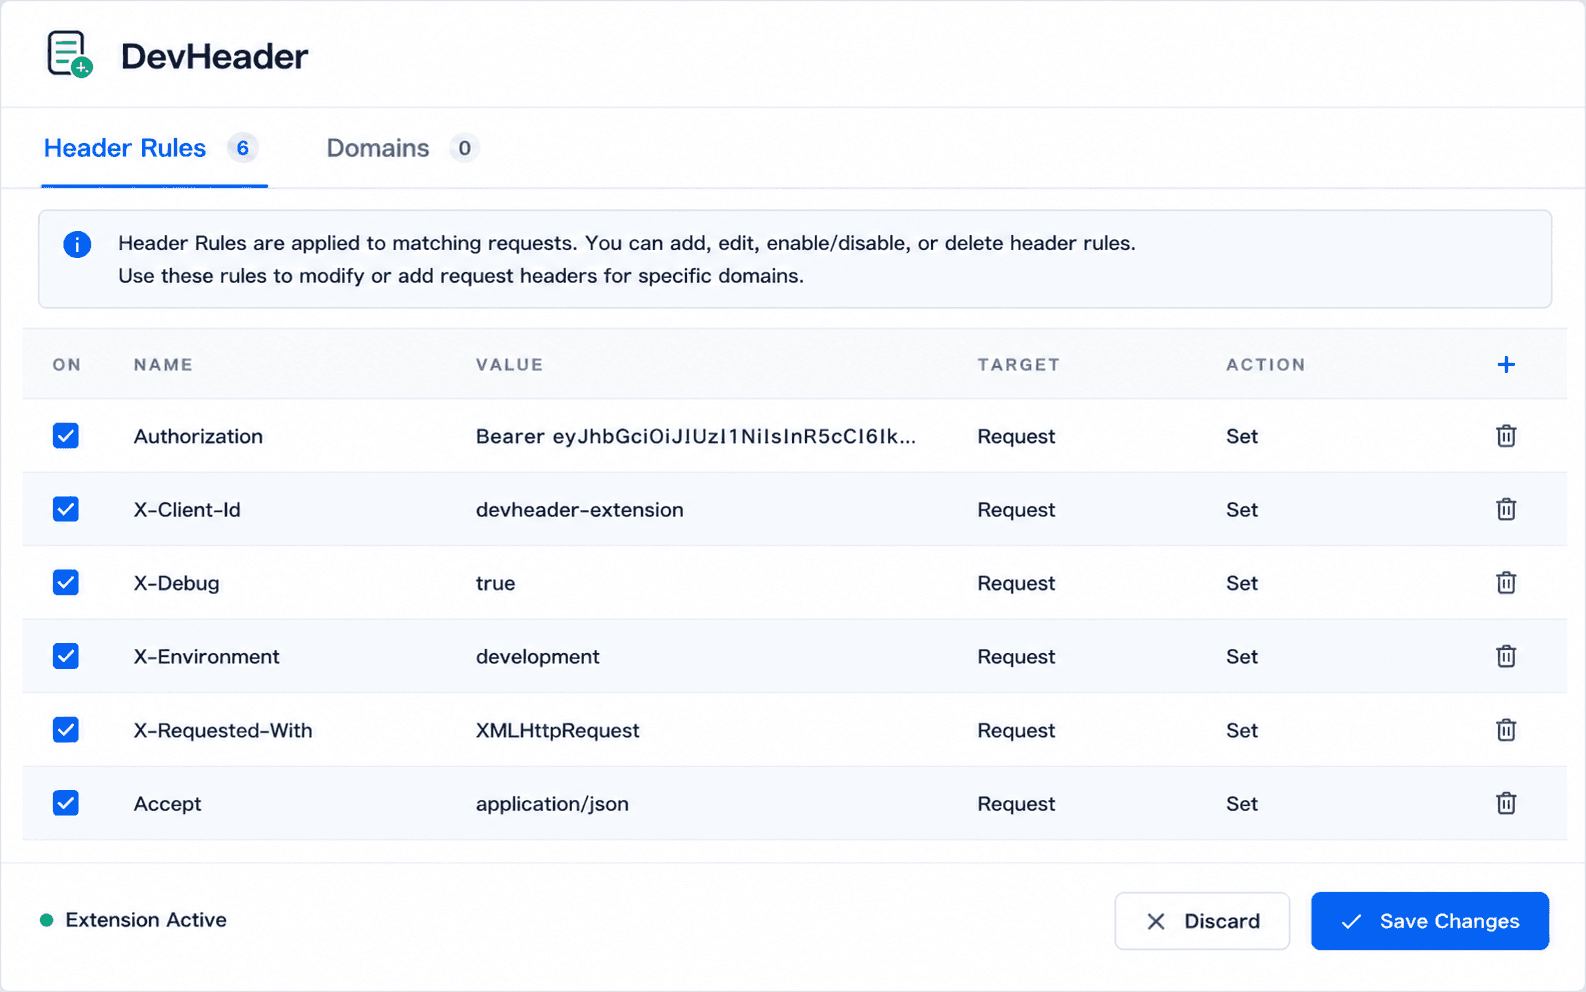The height and width of the screenshot is (992, 1586).
Task: Add a new header rule with plus icon
Action: click(x=1506, y=365)
